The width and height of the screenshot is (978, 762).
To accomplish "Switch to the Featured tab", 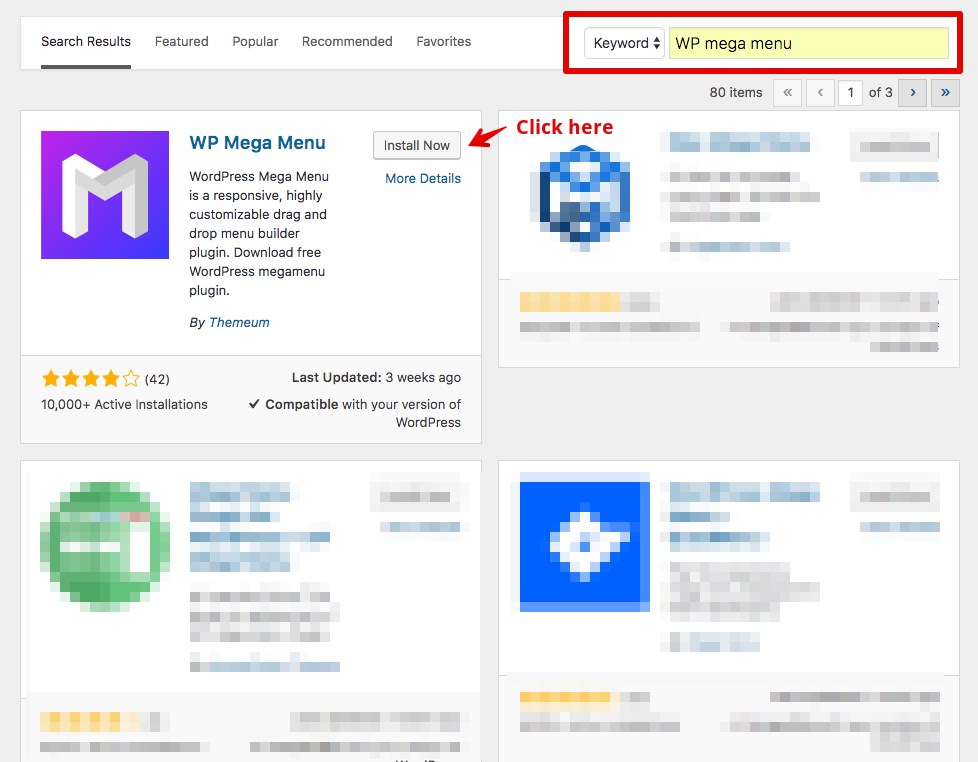I will [182, 42].
